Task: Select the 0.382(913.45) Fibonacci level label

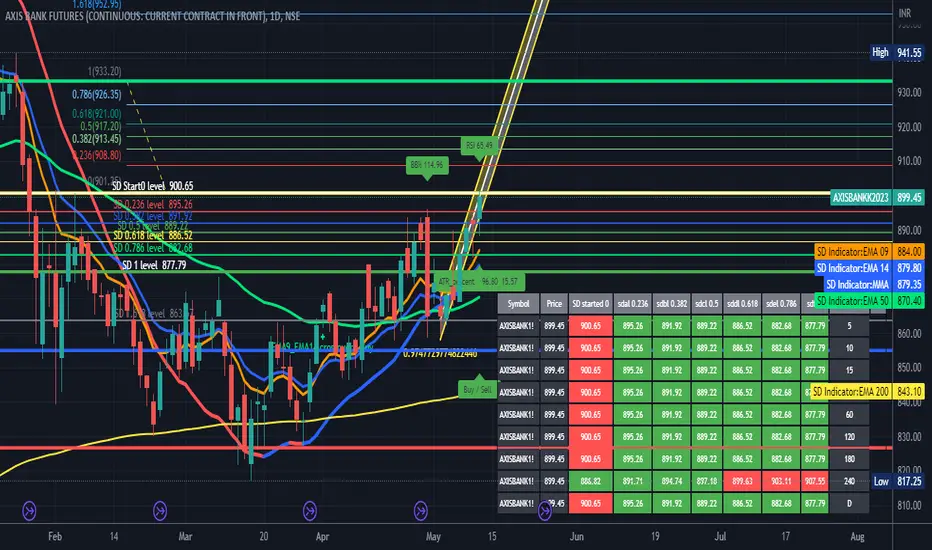Action: [96, 139]
